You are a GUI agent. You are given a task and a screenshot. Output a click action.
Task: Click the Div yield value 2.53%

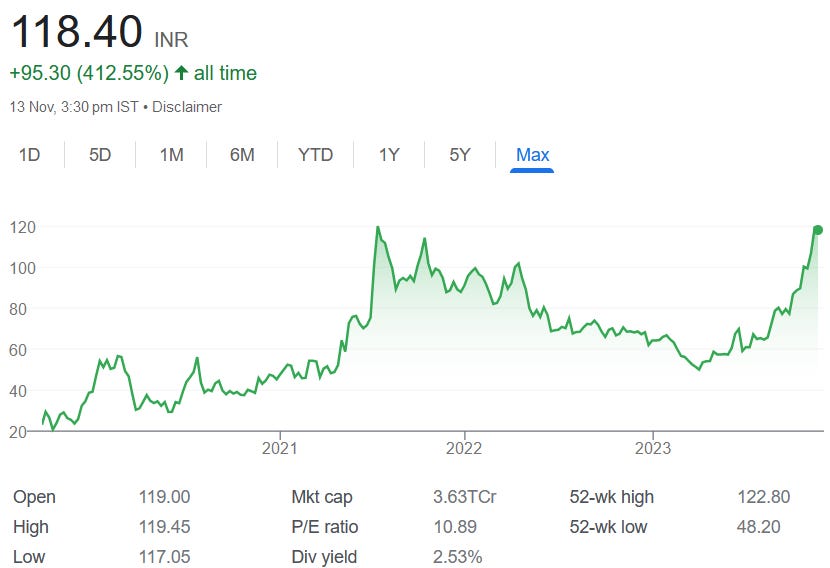(x=457, y=557)
